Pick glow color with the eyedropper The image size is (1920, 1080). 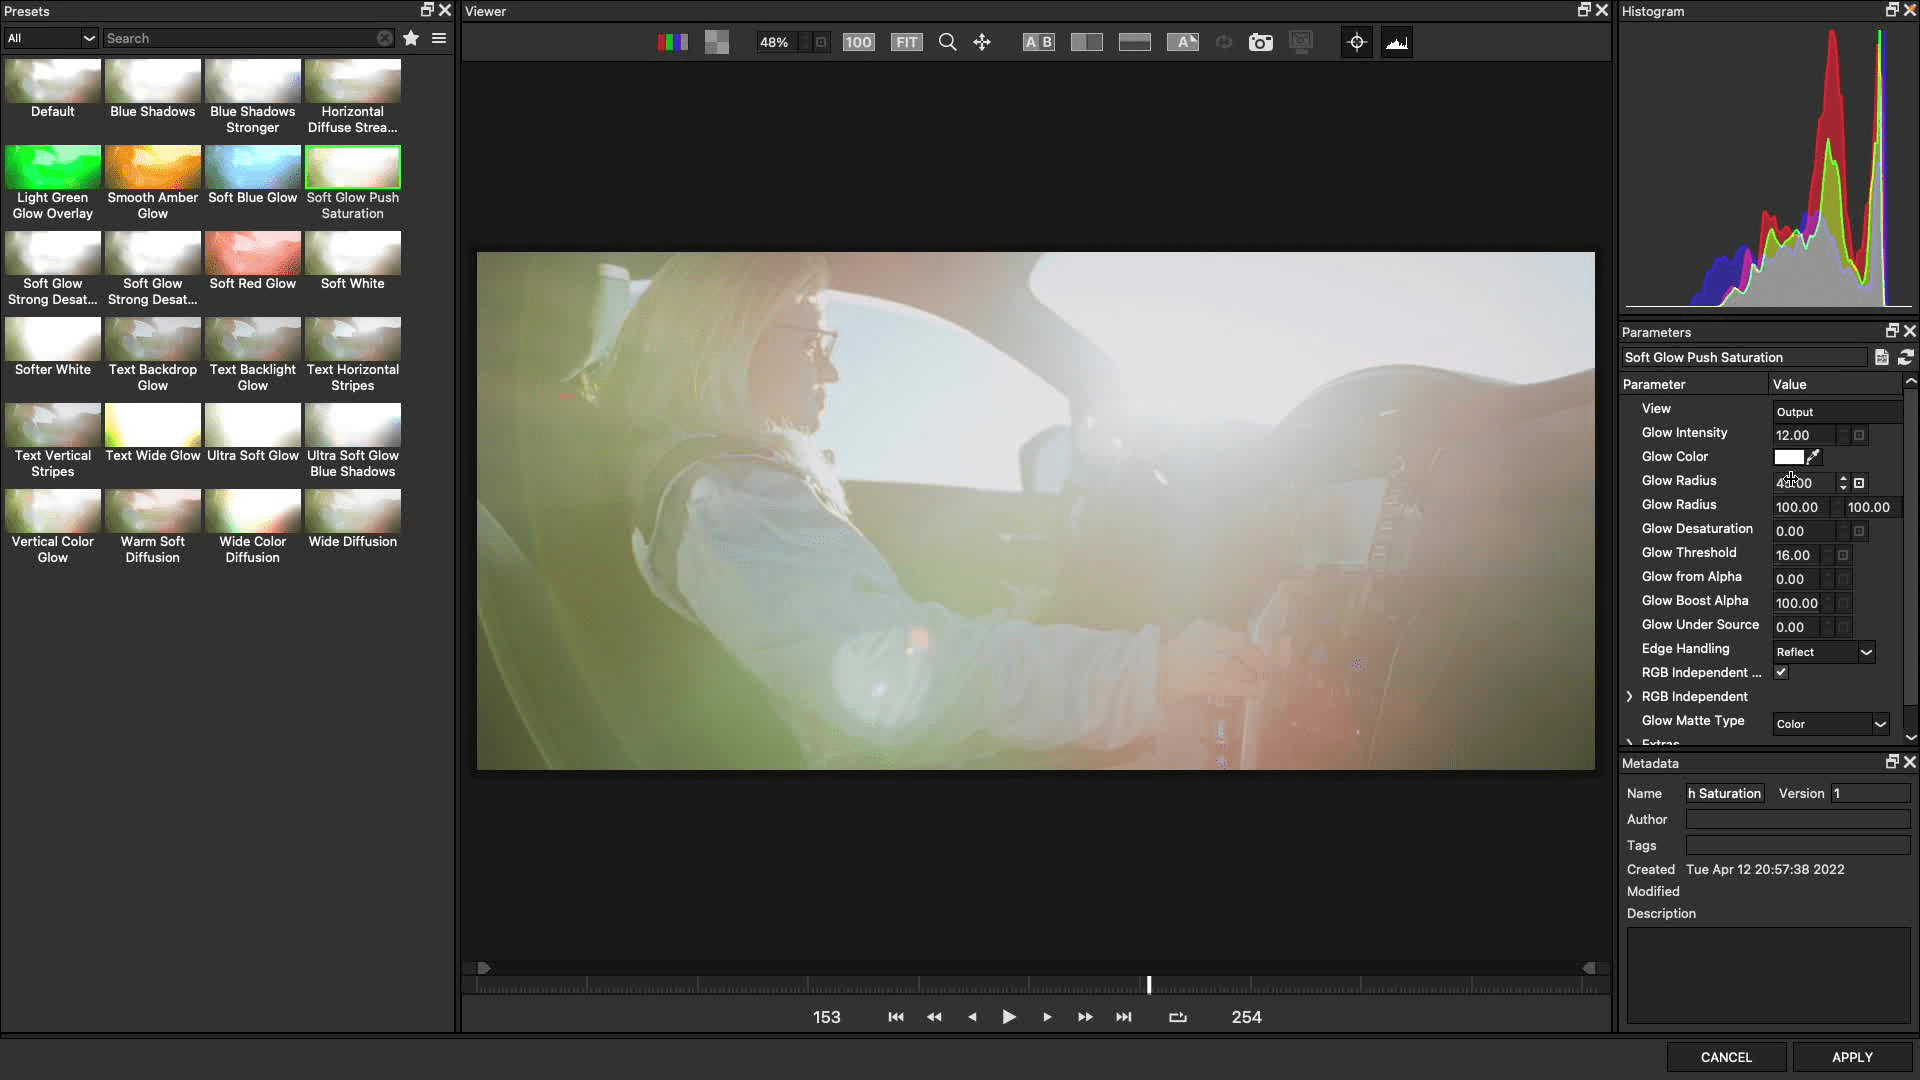pos(1813,457)
